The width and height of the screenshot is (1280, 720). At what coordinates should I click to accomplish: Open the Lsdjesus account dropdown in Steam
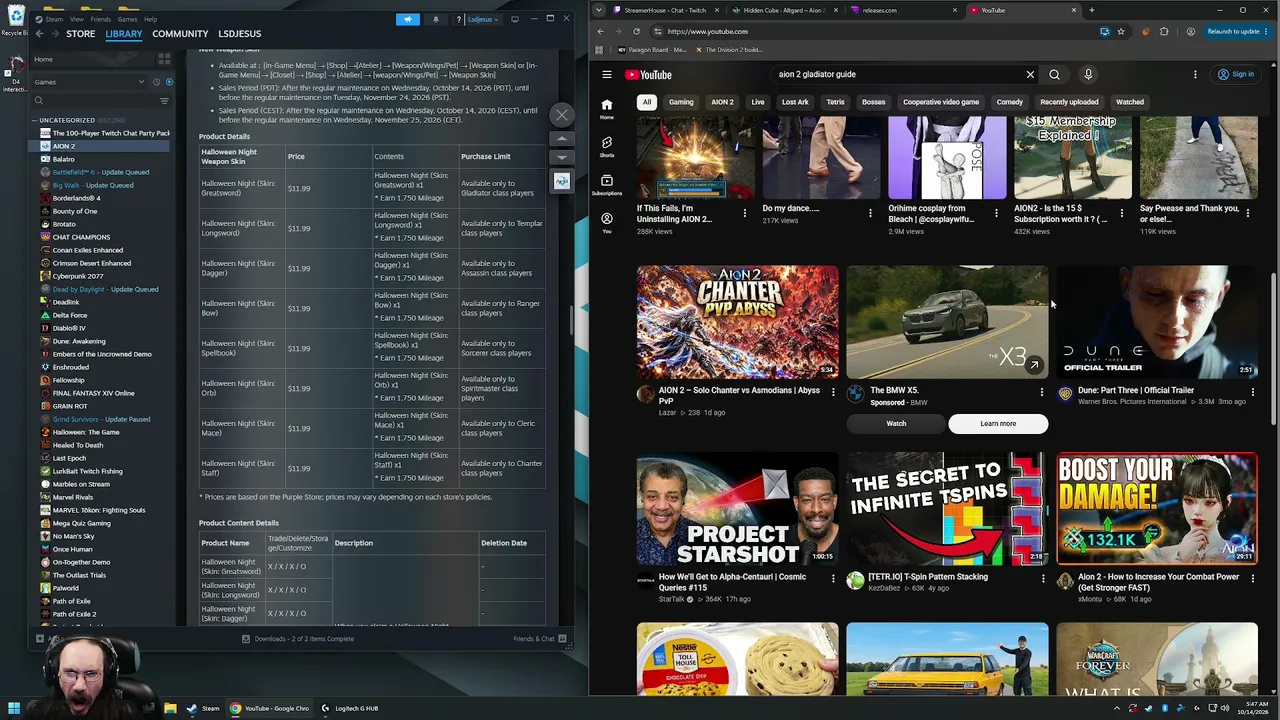click(x=482, y=19)
